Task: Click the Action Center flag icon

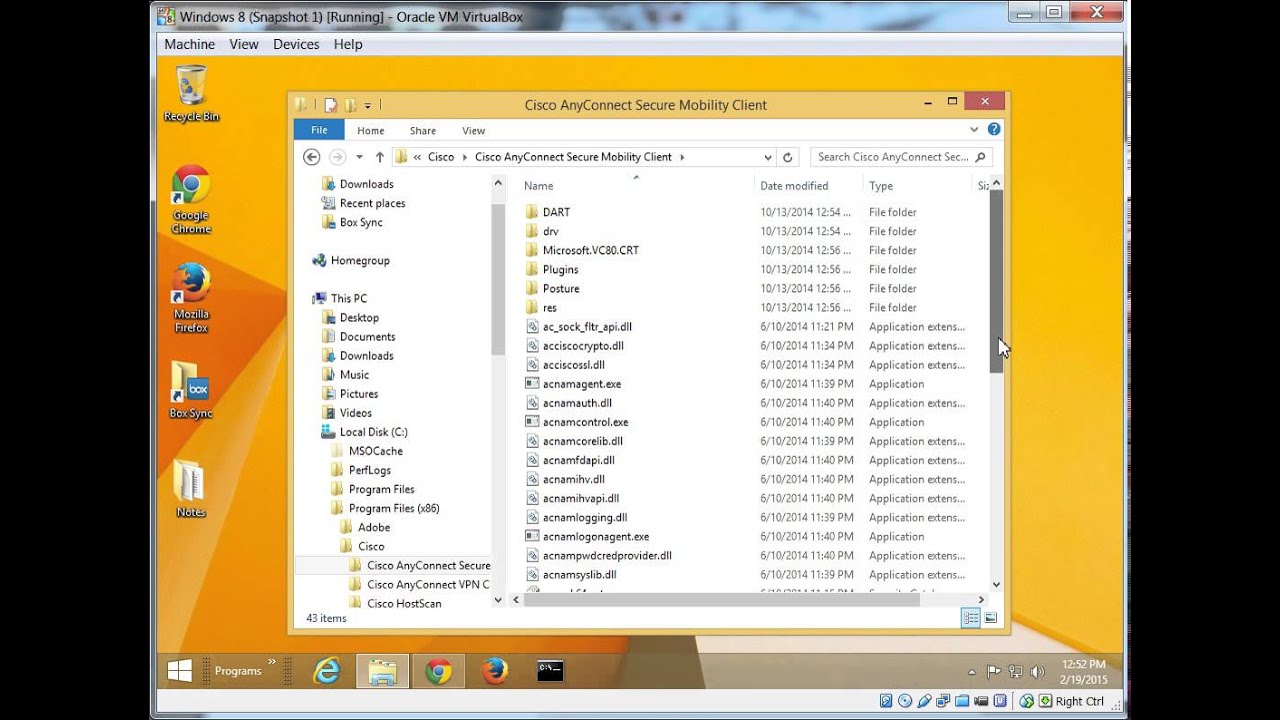Action: [x=994, y=672]
